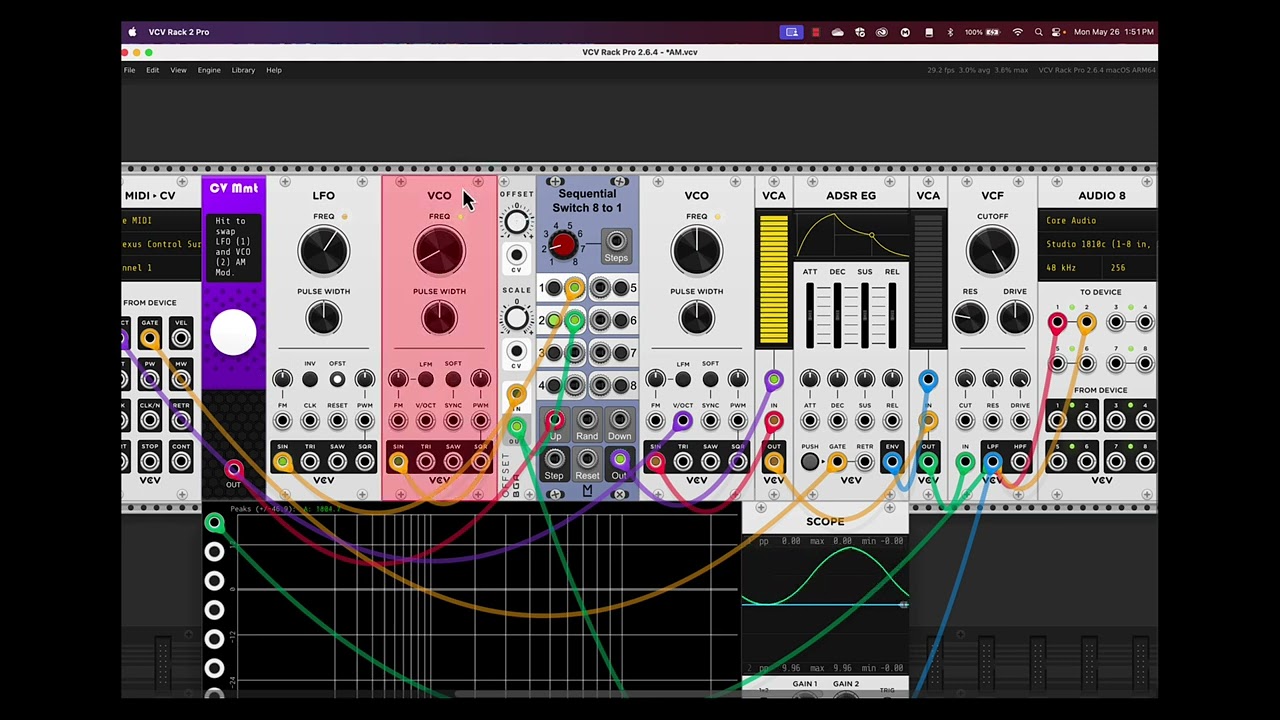Click the ADSR EG SUS slider
The width and height of the screenshot is (1280, 720).
tap(864, 315)
